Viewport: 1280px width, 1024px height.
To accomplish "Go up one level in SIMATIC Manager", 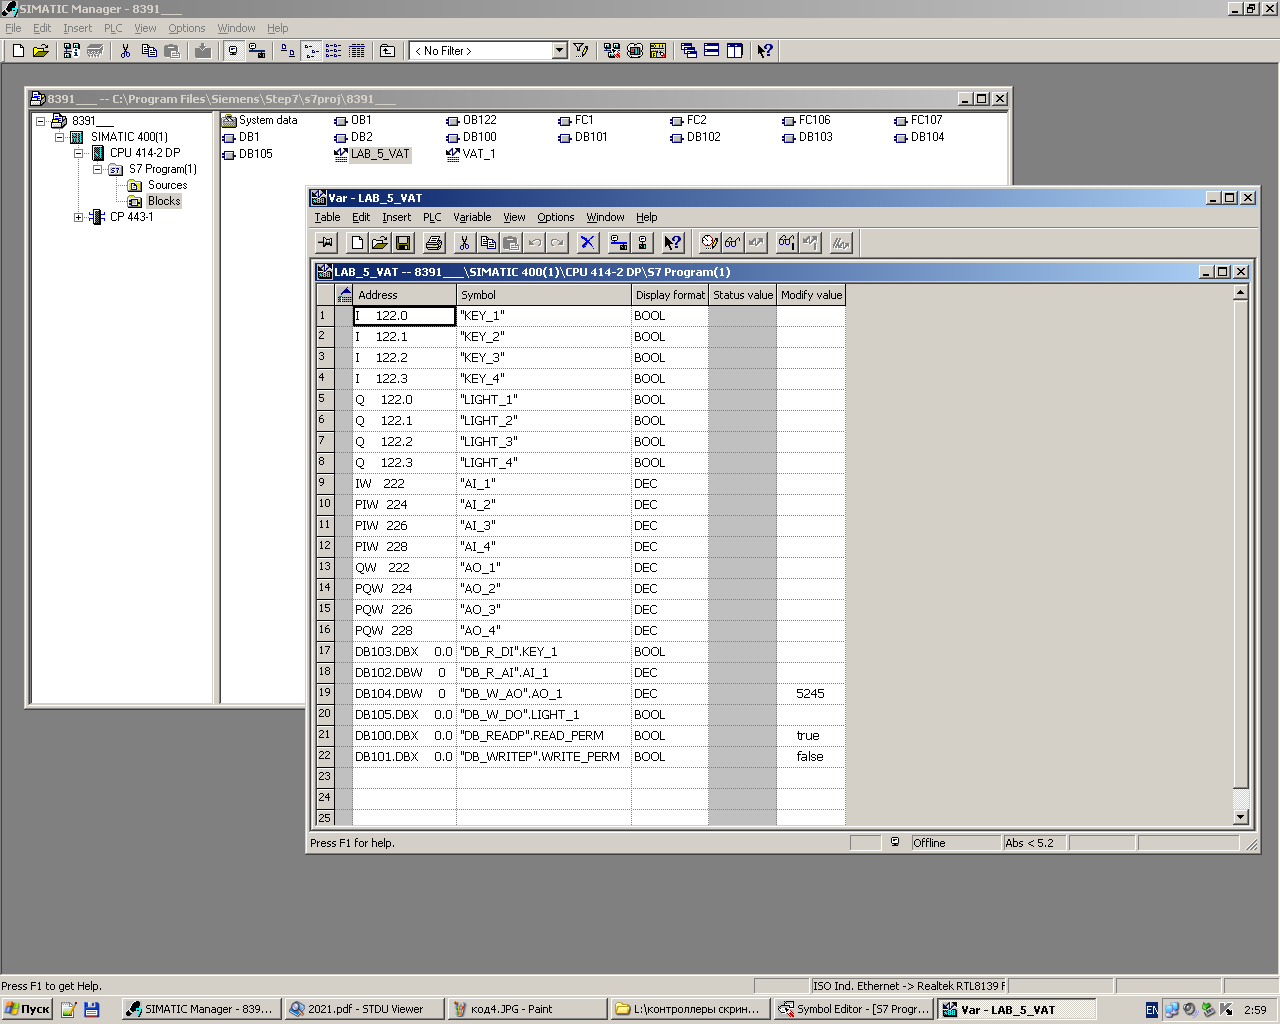I will (x=387, y=51).
